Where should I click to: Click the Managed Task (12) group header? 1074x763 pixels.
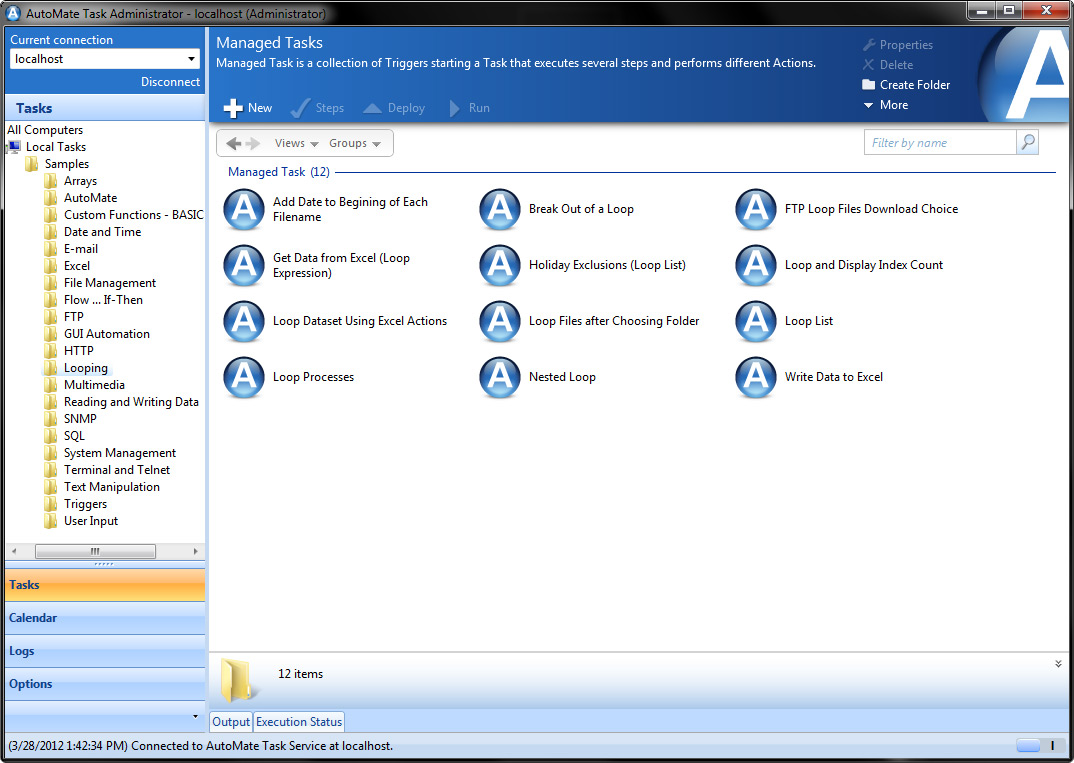[x=279, y=172]
